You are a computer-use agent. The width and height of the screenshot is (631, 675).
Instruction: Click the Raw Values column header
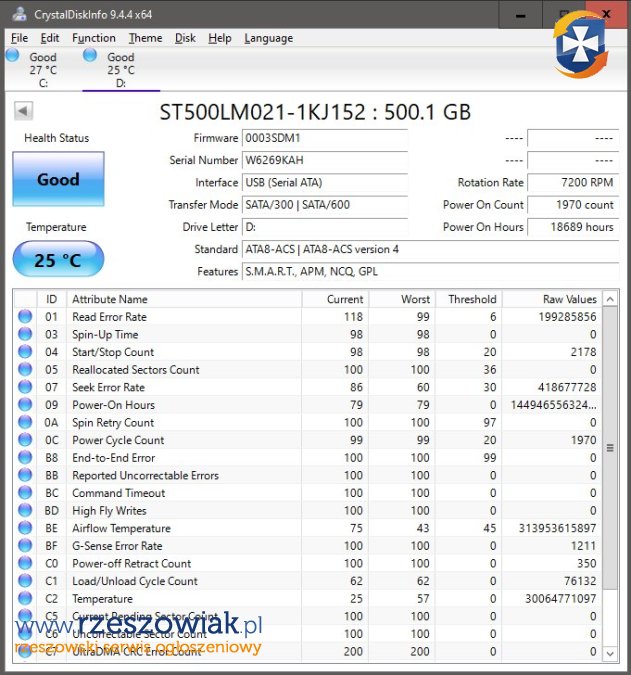point(552,299)
